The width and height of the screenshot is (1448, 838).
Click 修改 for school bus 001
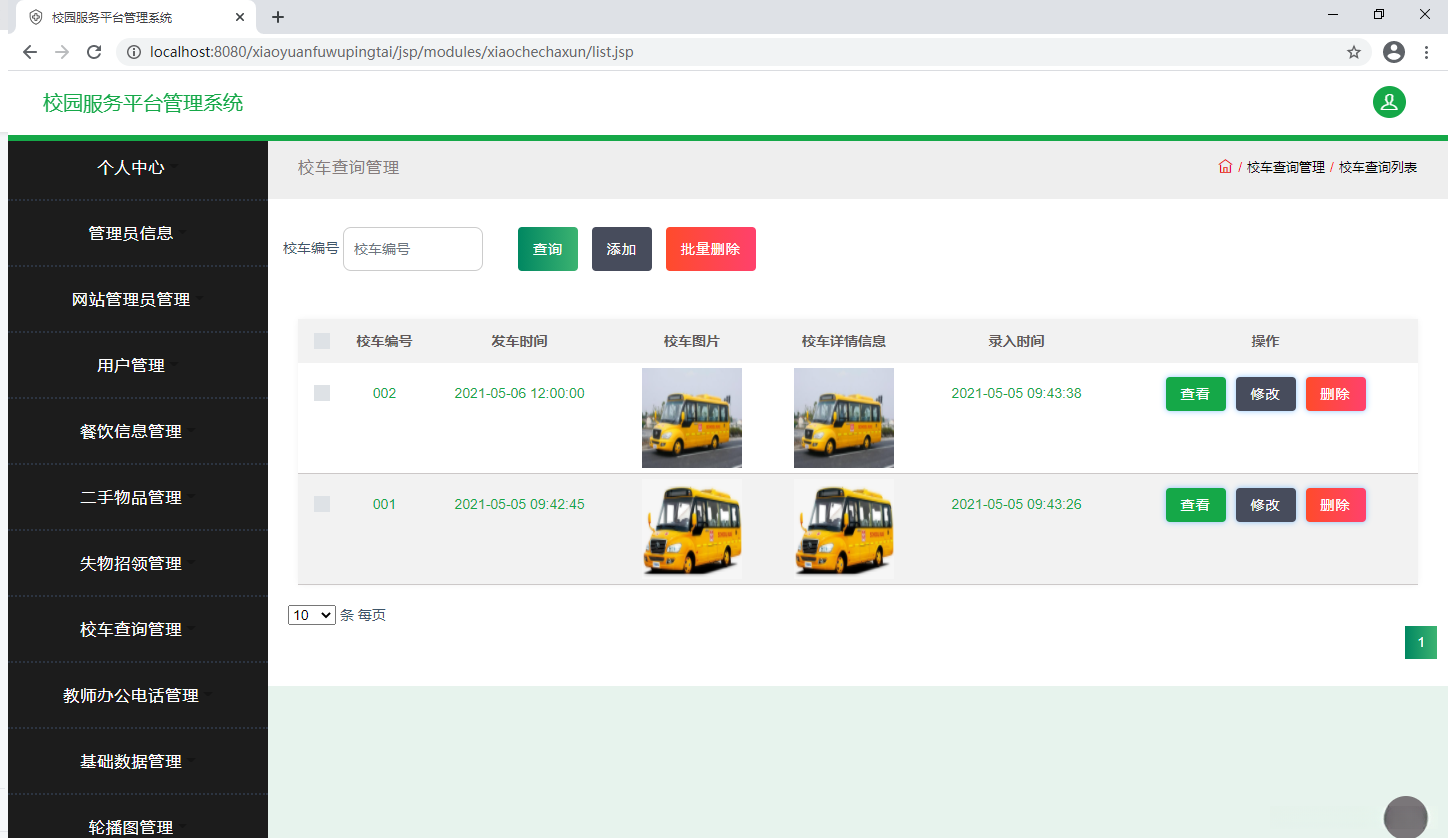1266,505
